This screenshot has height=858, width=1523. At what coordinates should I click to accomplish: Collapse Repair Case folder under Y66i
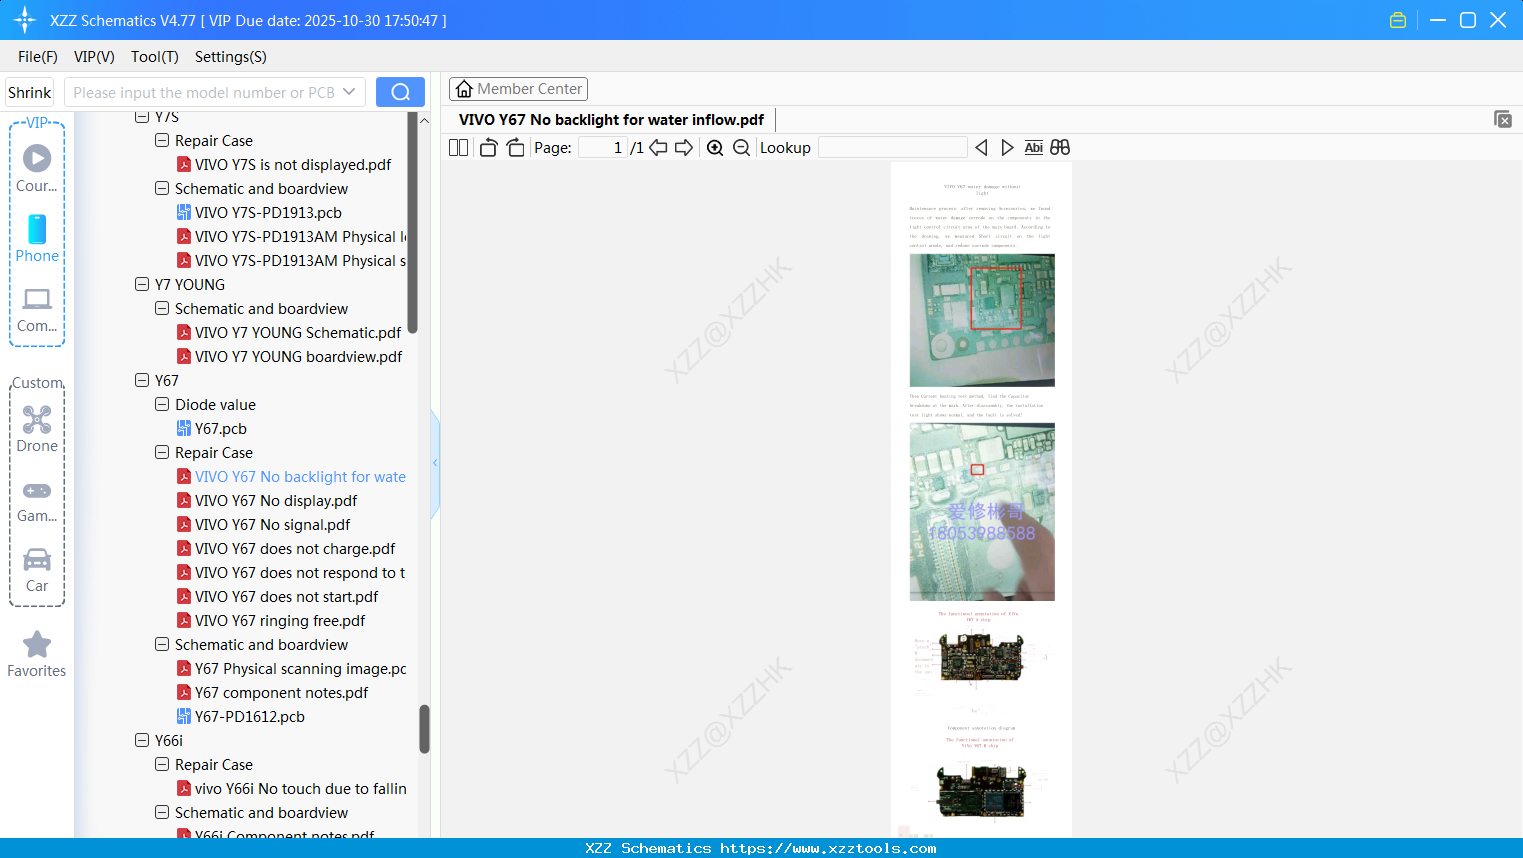[x=162, y=764]
